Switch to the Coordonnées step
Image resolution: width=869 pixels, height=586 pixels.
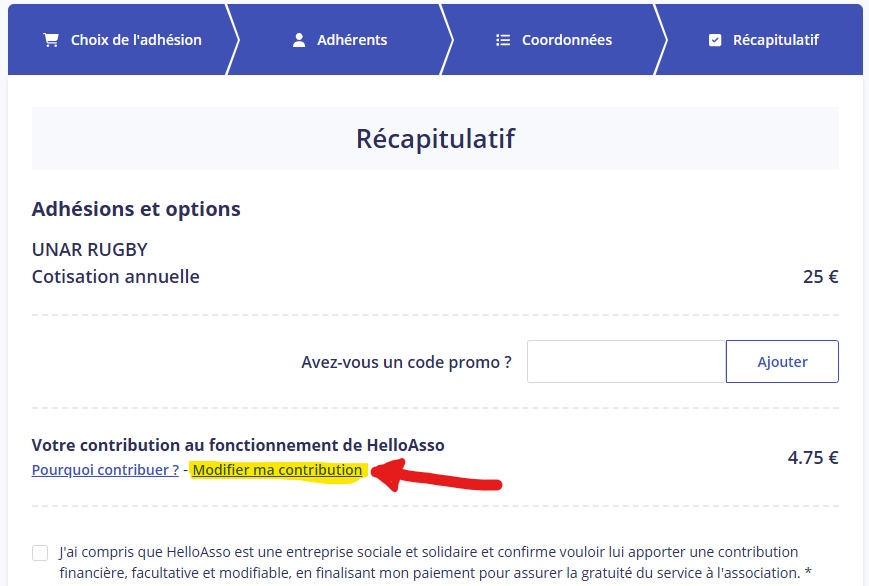coord(567,40)
